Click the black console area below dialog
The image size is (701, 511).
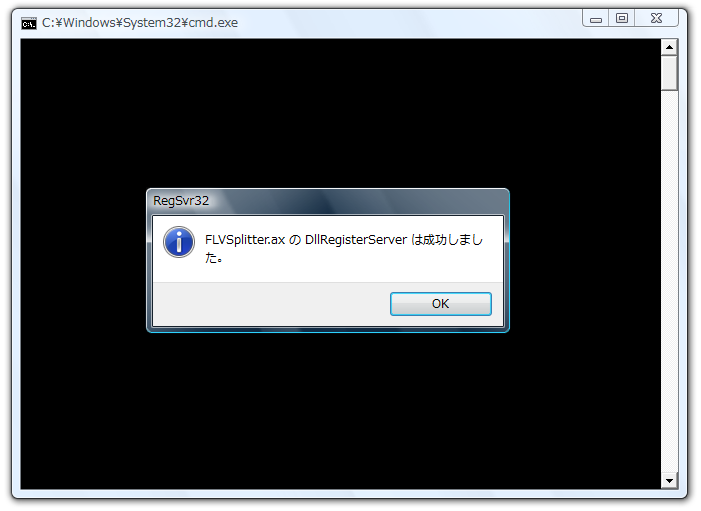tap(340, 410)
